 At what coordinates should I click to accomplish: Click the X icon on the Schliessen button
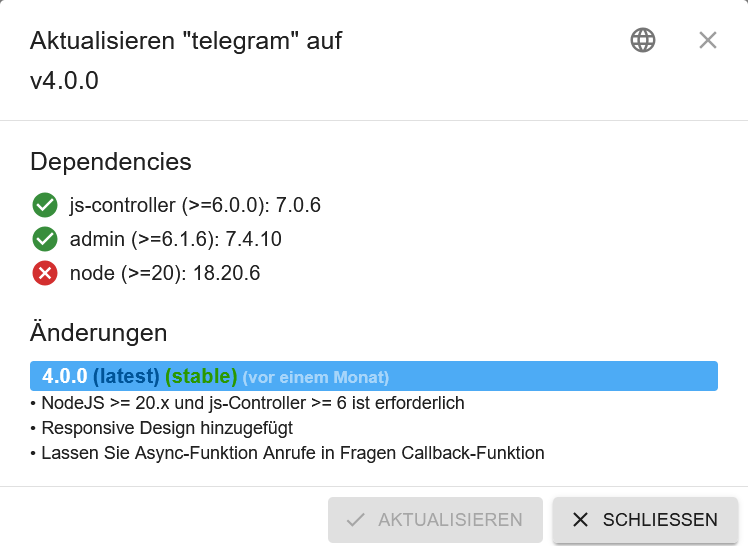click(580, 520)
